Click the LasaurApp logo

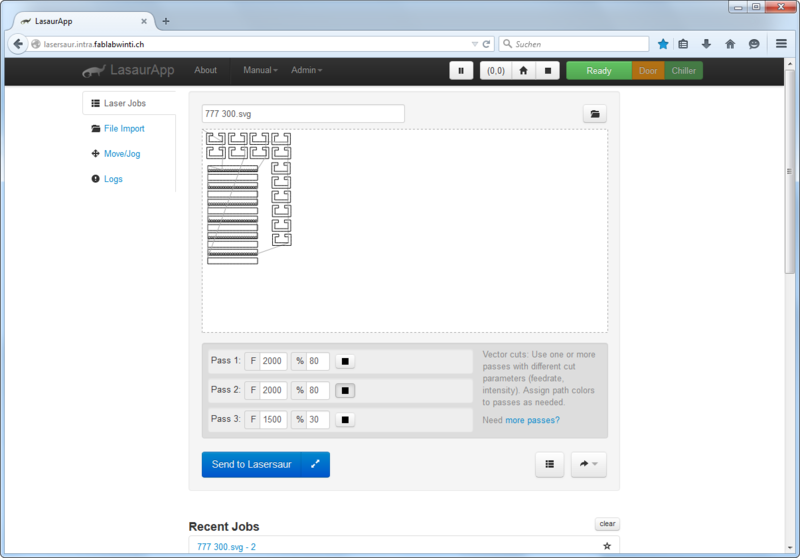click(129, 70)
